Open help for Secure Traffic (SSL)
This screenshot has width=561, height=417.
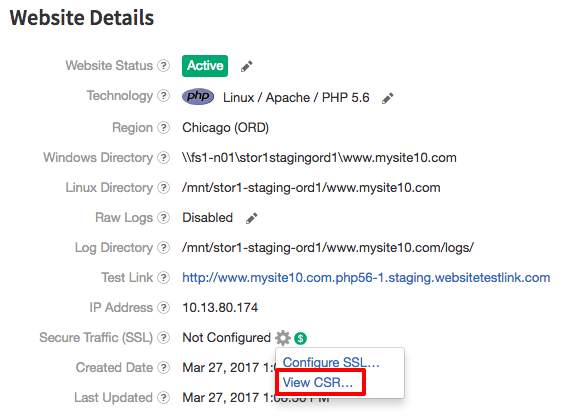pyautogui.click(x=164, y=338)
